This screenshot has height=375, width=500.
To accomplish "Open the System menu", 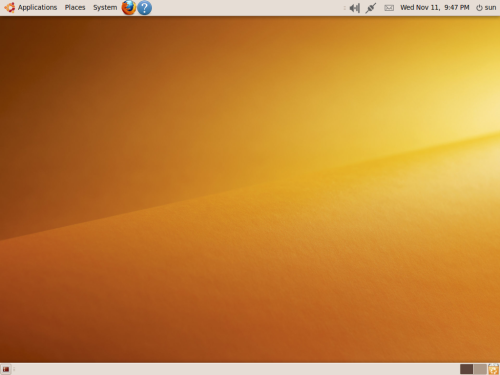I will 105,7.
